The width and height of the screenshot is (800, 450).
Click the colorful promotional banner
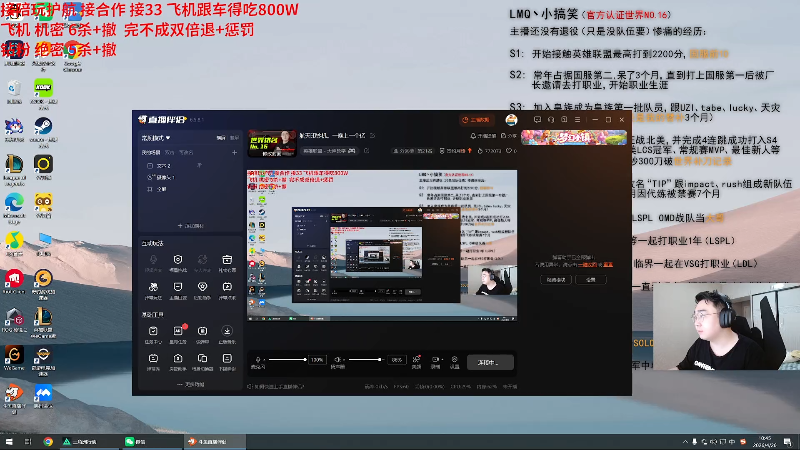574,138
